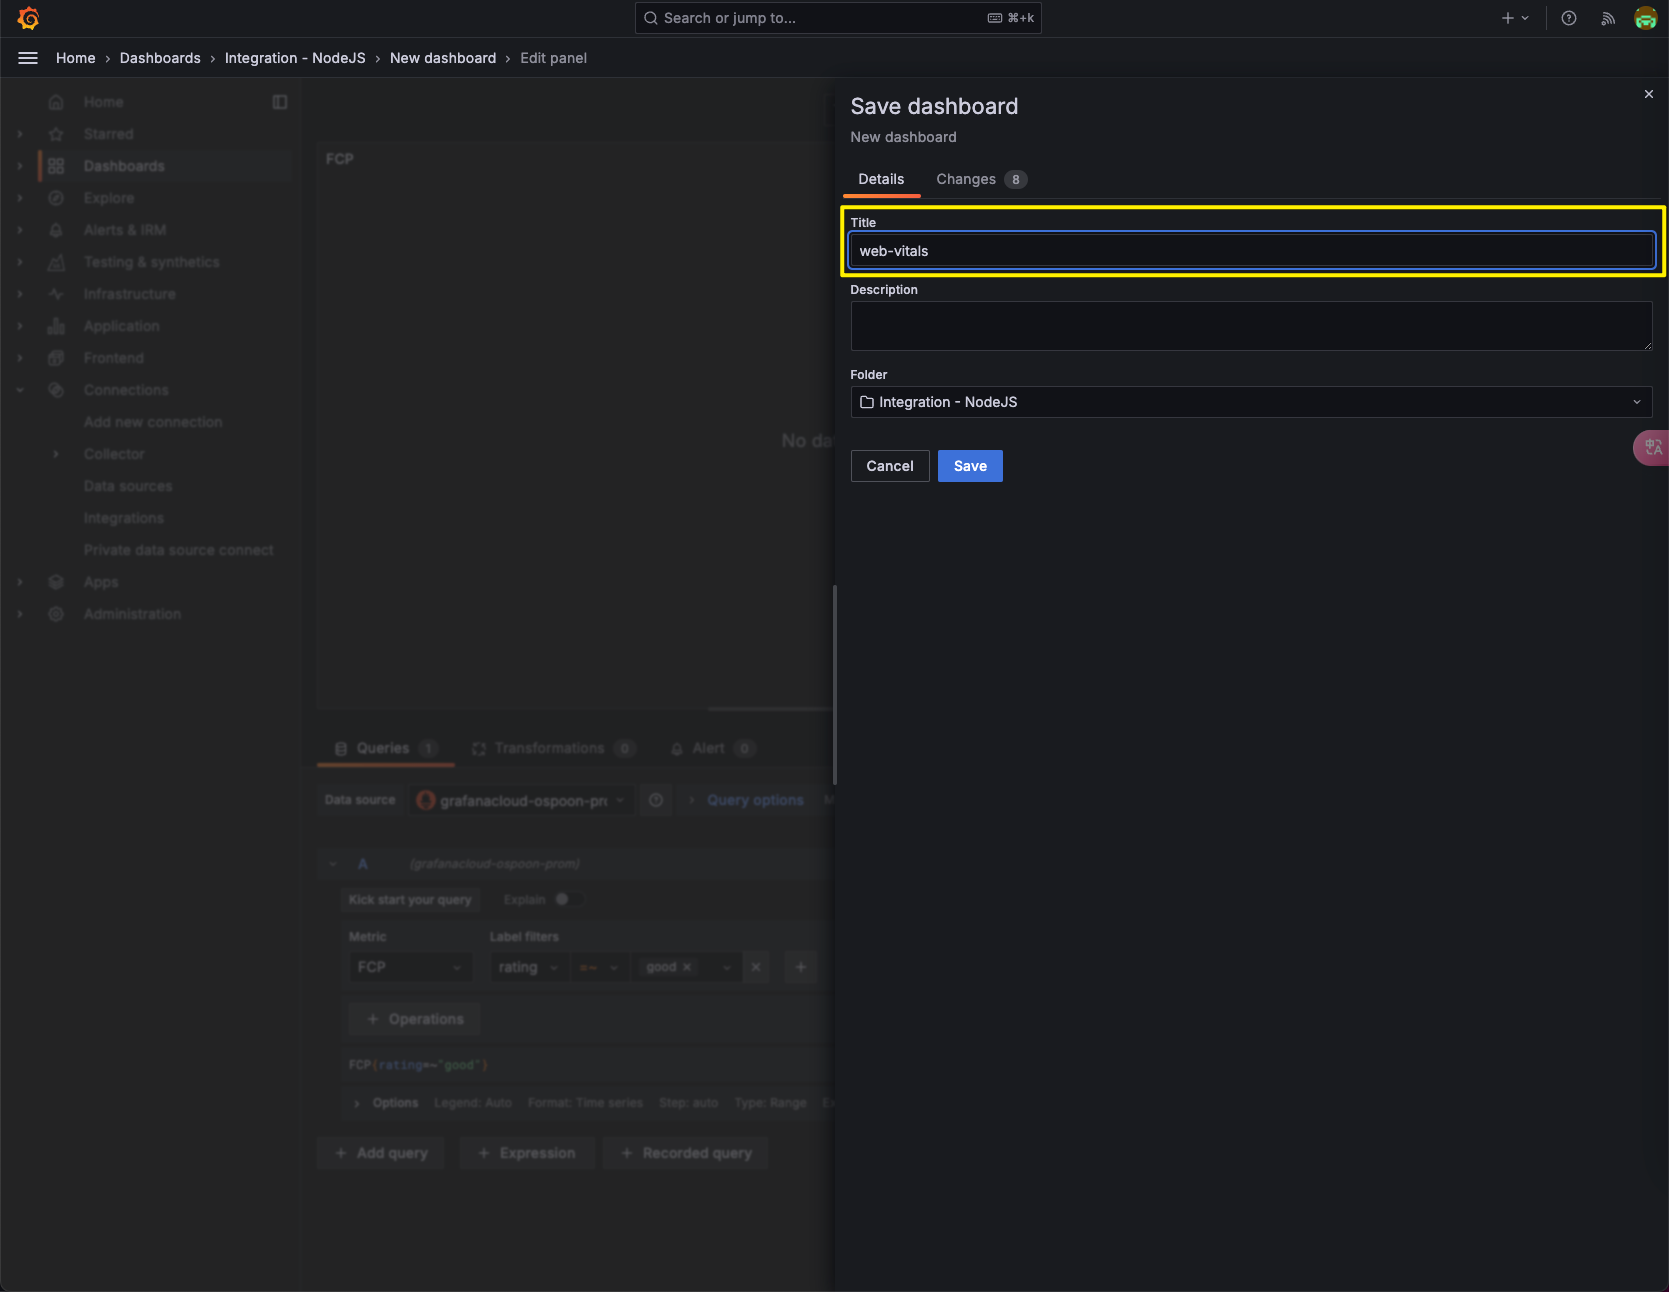Open the Folder dropdown Integration - NodeJS

click(1251, 402)
